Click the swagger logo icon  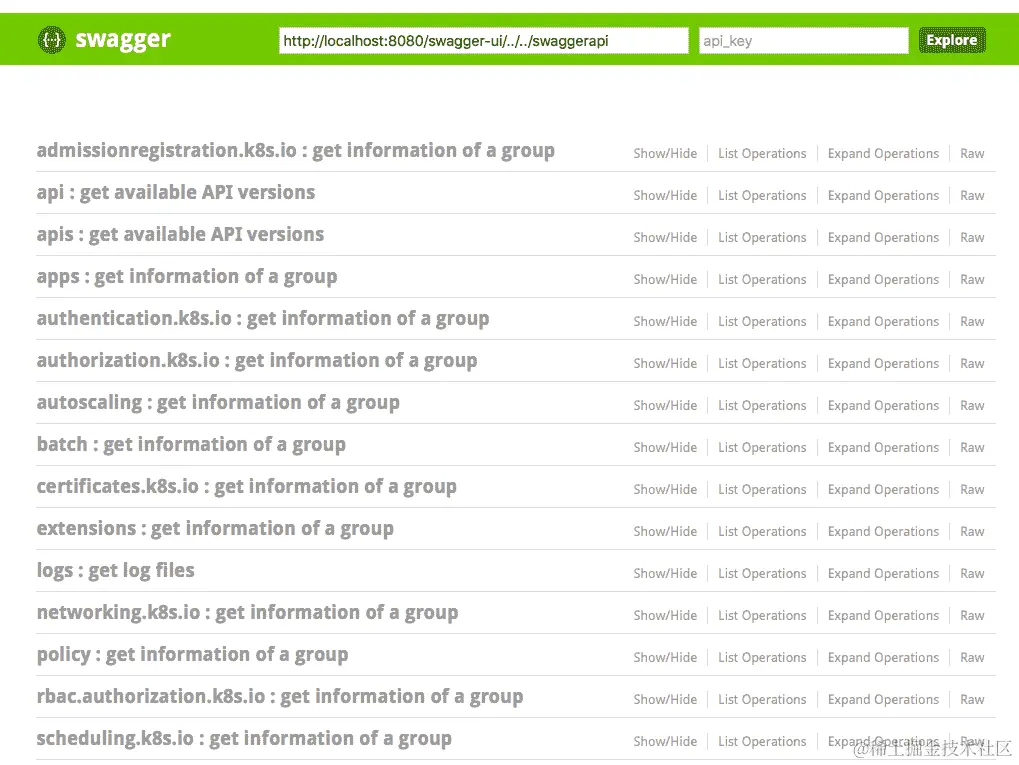point(51,40)
